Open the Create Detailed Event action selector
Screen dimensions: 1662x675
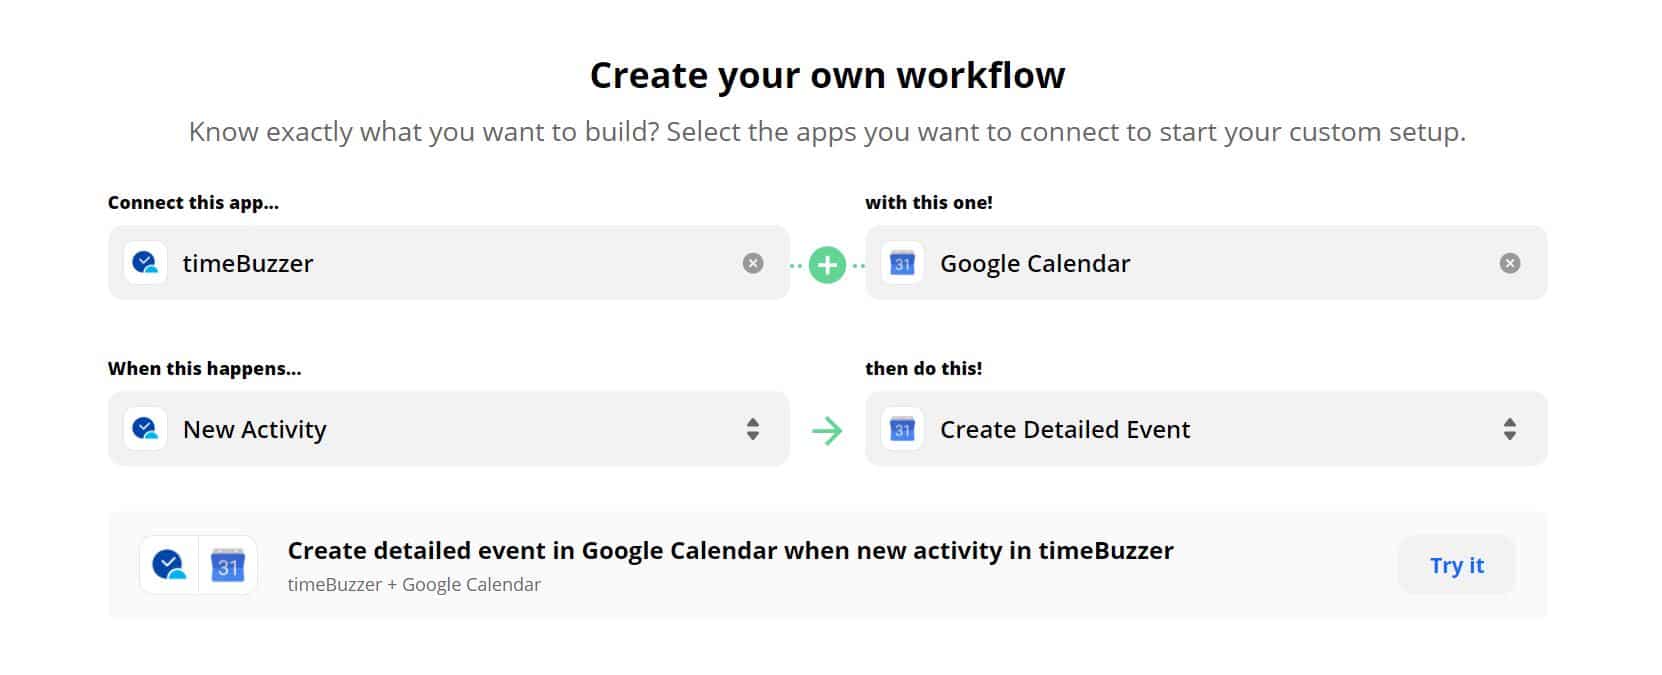point(1206,428)
